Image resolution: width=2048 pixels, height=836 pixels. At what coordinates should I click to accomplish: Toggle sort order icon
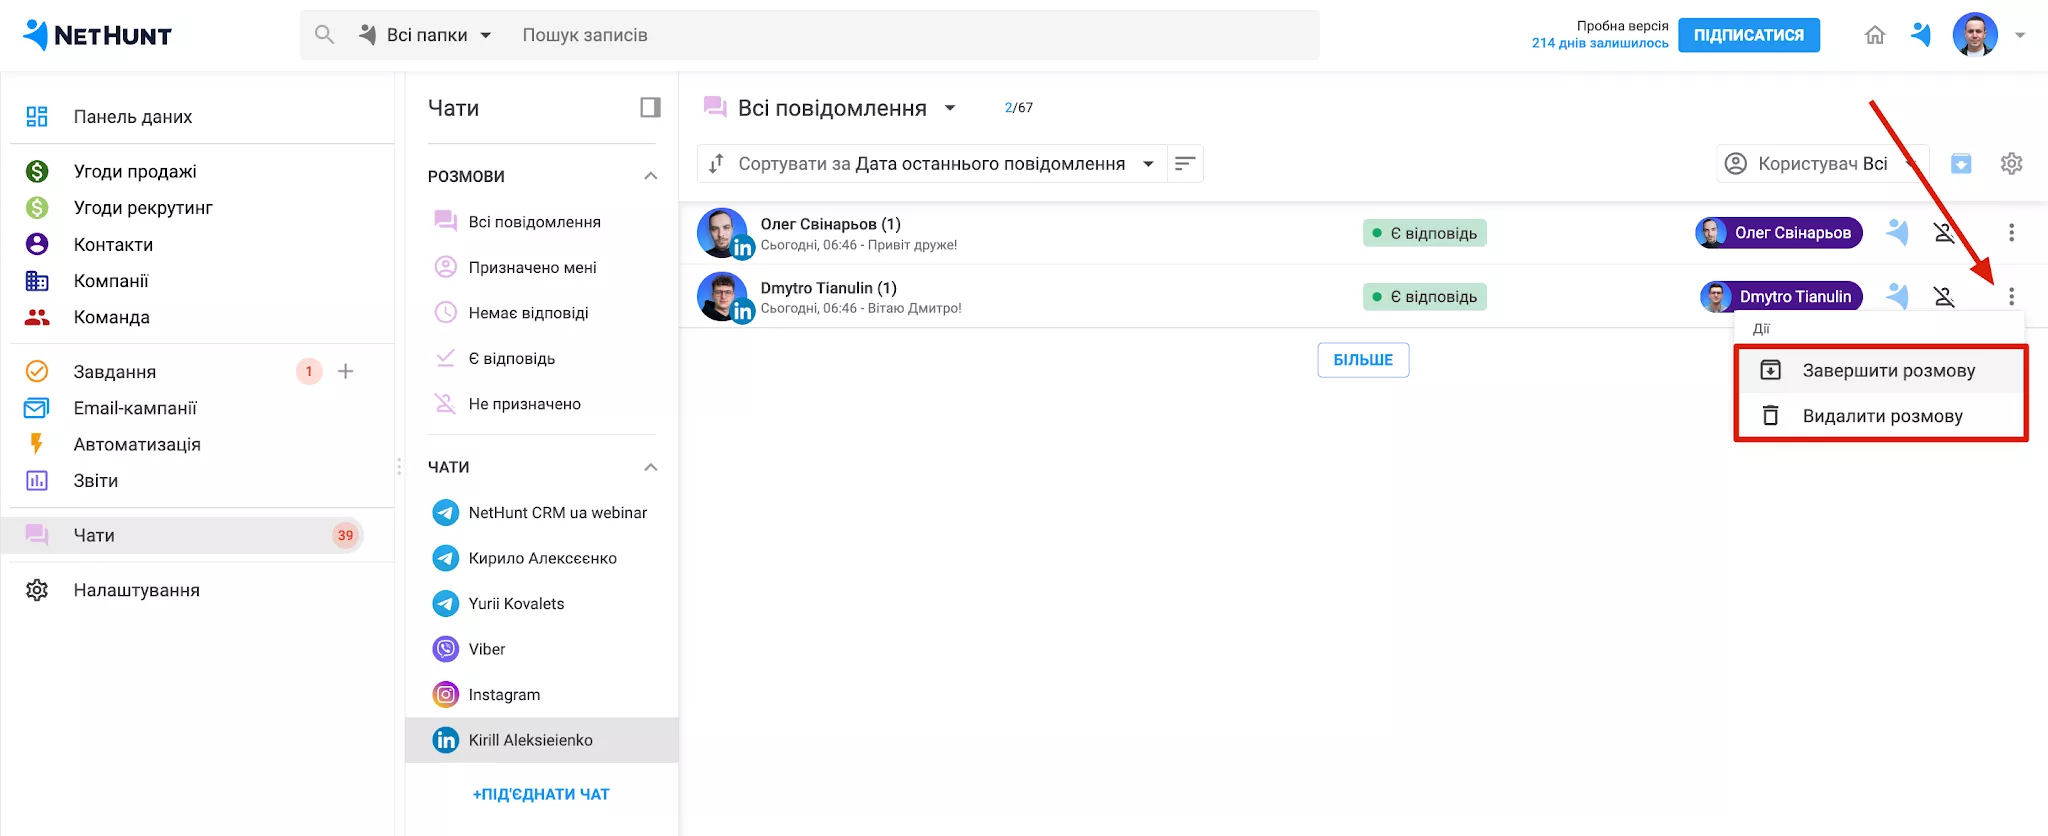point(1185,164)
